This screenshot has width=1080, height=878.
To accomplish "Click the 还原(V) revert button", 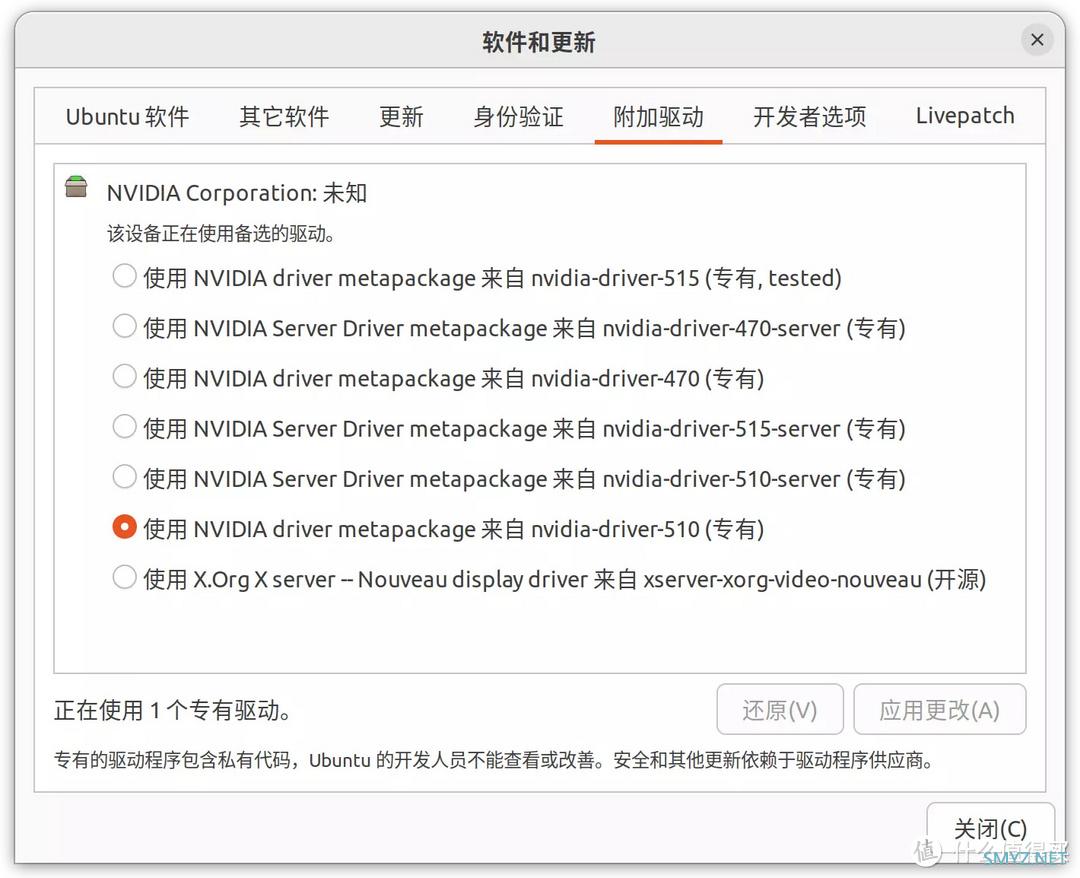I will [x=780, y=709].
